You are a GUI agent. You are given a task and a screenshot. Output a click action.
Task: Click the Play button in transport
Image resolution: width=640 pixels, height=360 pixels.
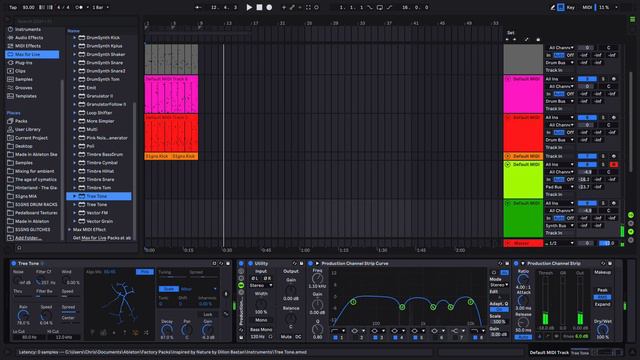(249, 7)
